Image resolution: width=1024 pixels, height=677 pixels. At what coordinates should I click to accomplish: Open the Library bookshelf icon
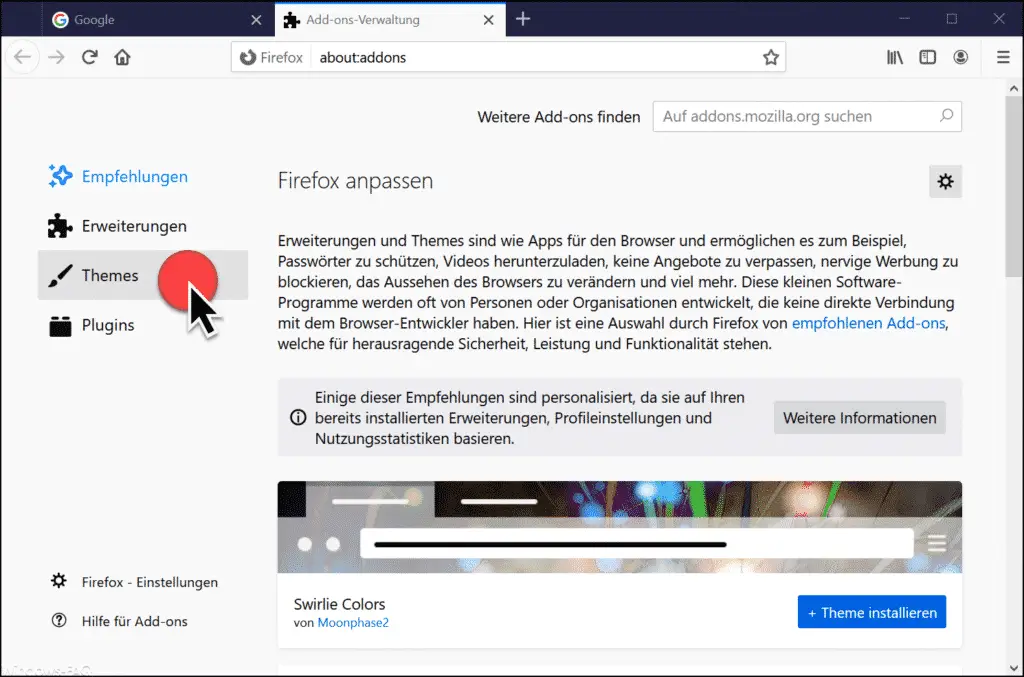[x=895, y=57]
